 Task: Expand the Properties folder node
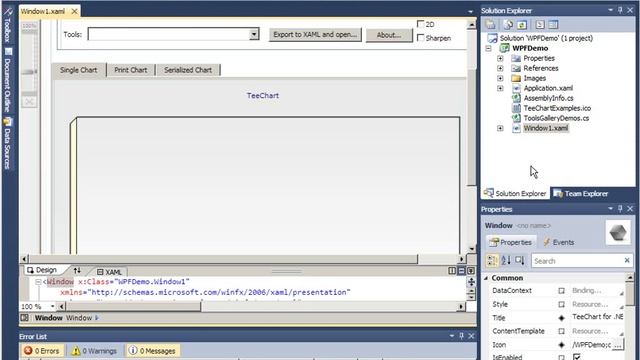pyautogui.click(x=500, y=58)
